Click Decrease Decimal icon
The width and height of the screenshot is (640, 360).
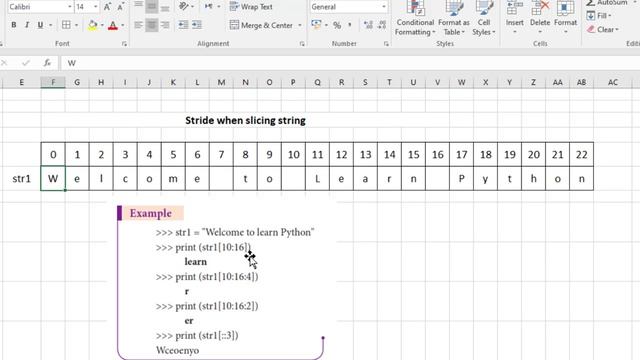tap(382, 25)
